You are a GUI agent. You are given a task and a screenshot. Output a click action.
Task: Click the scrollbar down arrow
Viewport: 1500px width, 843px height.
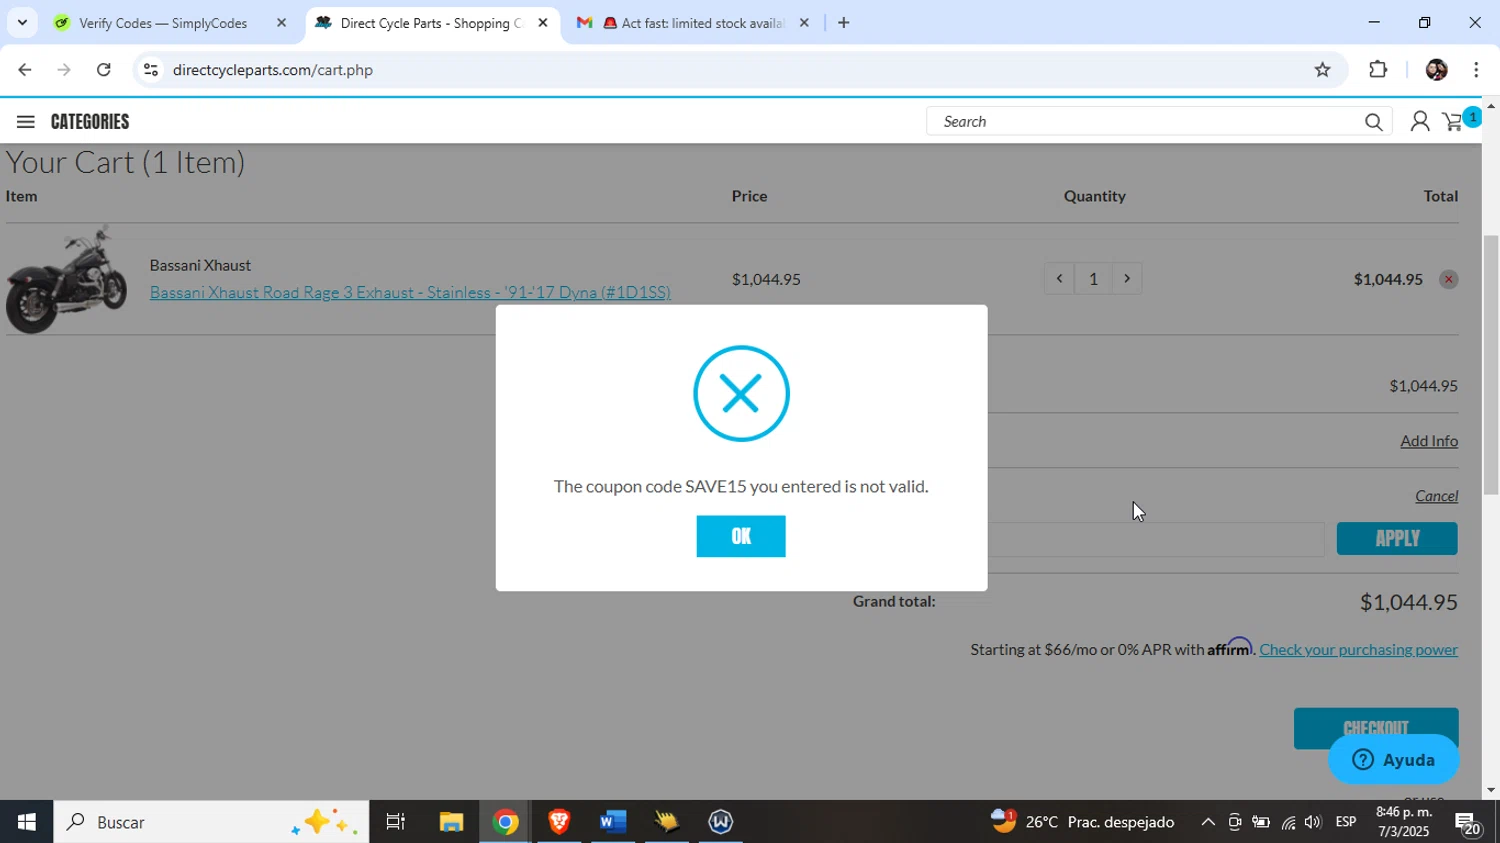pyautogui.click(x=1491, y=790)
